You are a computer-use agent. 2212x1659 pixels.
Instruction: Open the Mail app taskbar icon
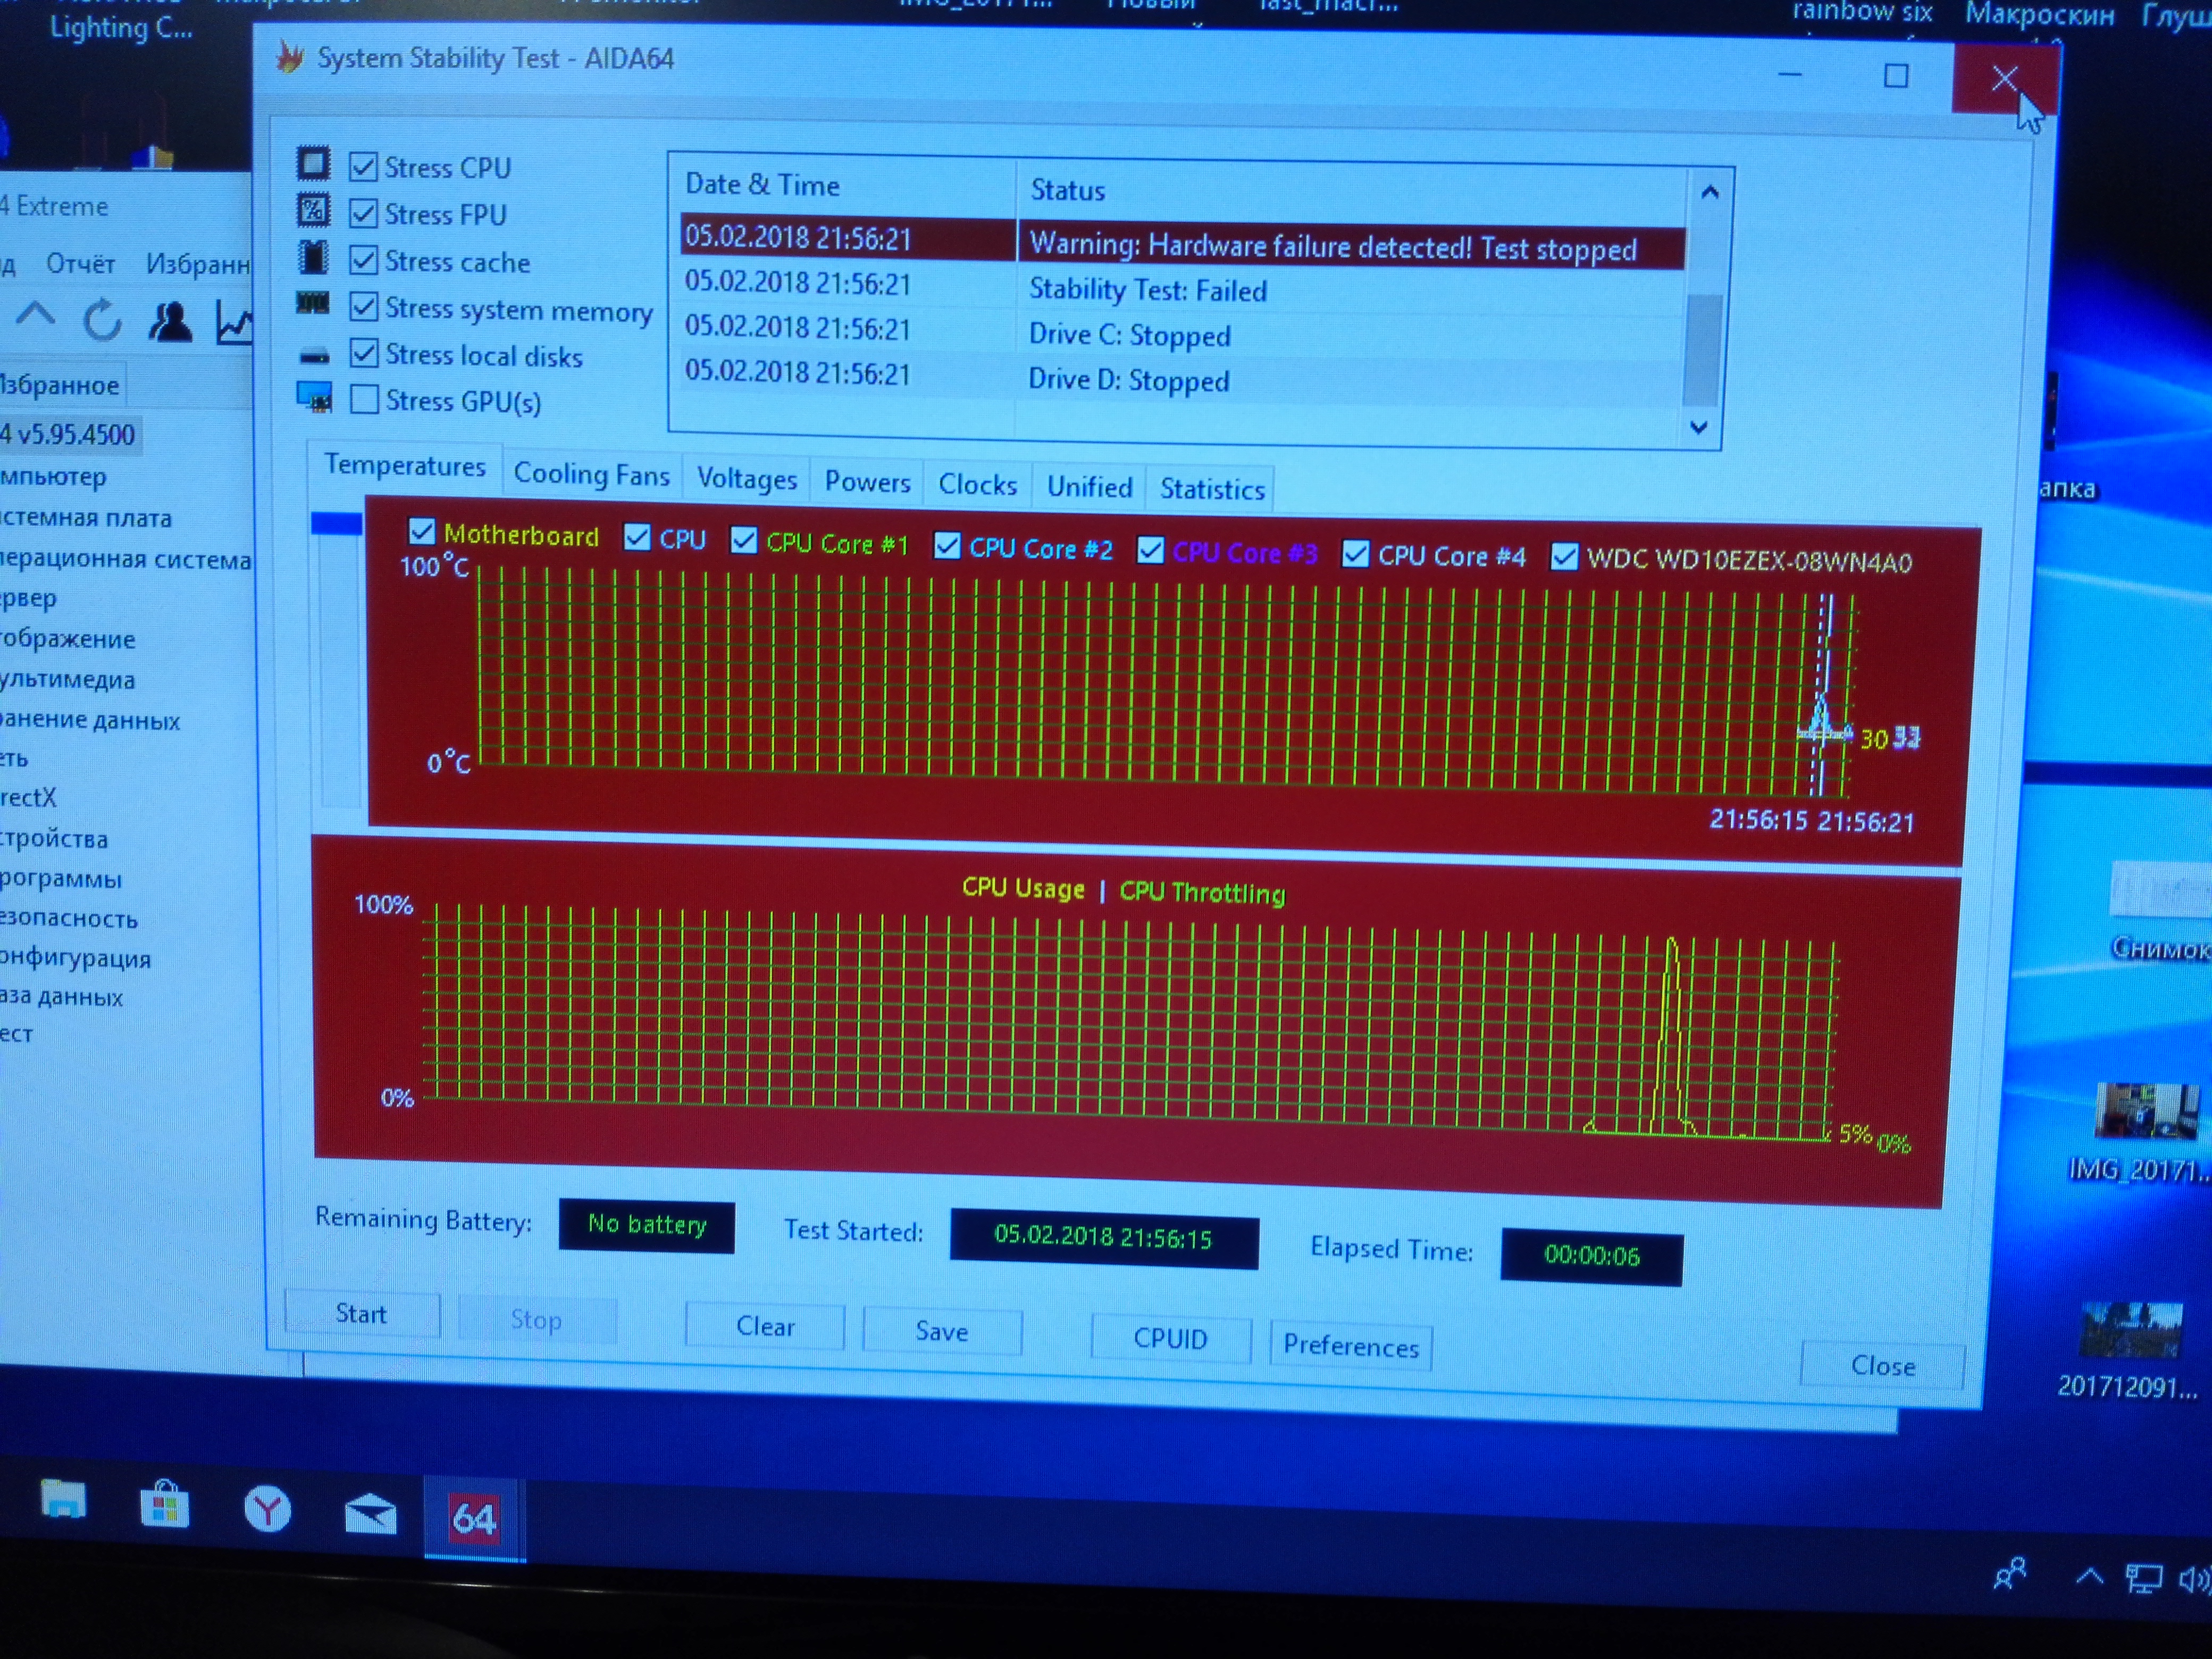[370, 1513]
